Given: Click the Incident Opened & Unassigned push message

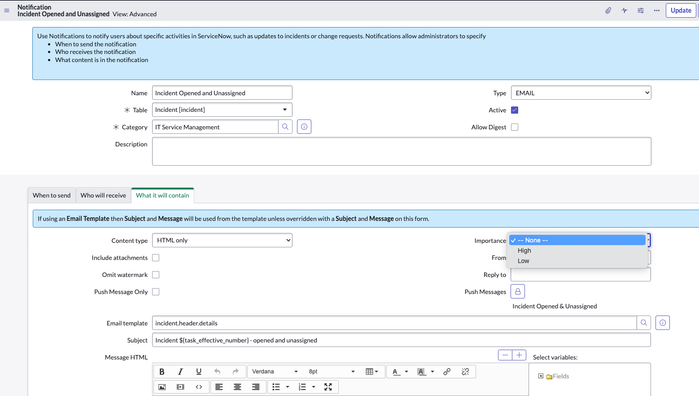Looking at the screenshot, I should pos(555,306).
